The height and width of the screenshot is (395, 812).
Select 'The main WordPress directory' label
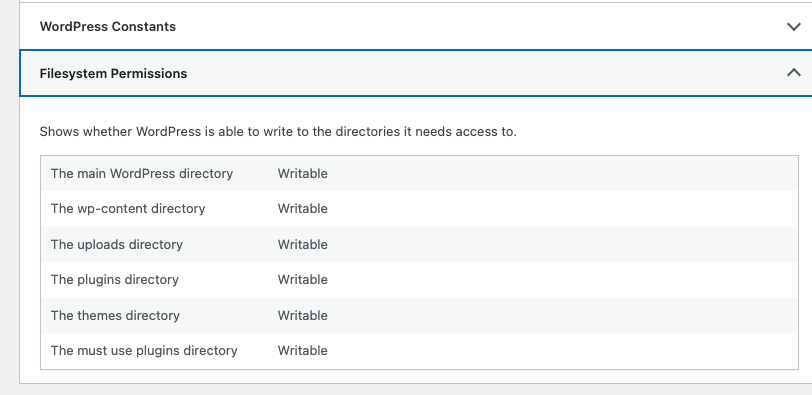point(142,173)
